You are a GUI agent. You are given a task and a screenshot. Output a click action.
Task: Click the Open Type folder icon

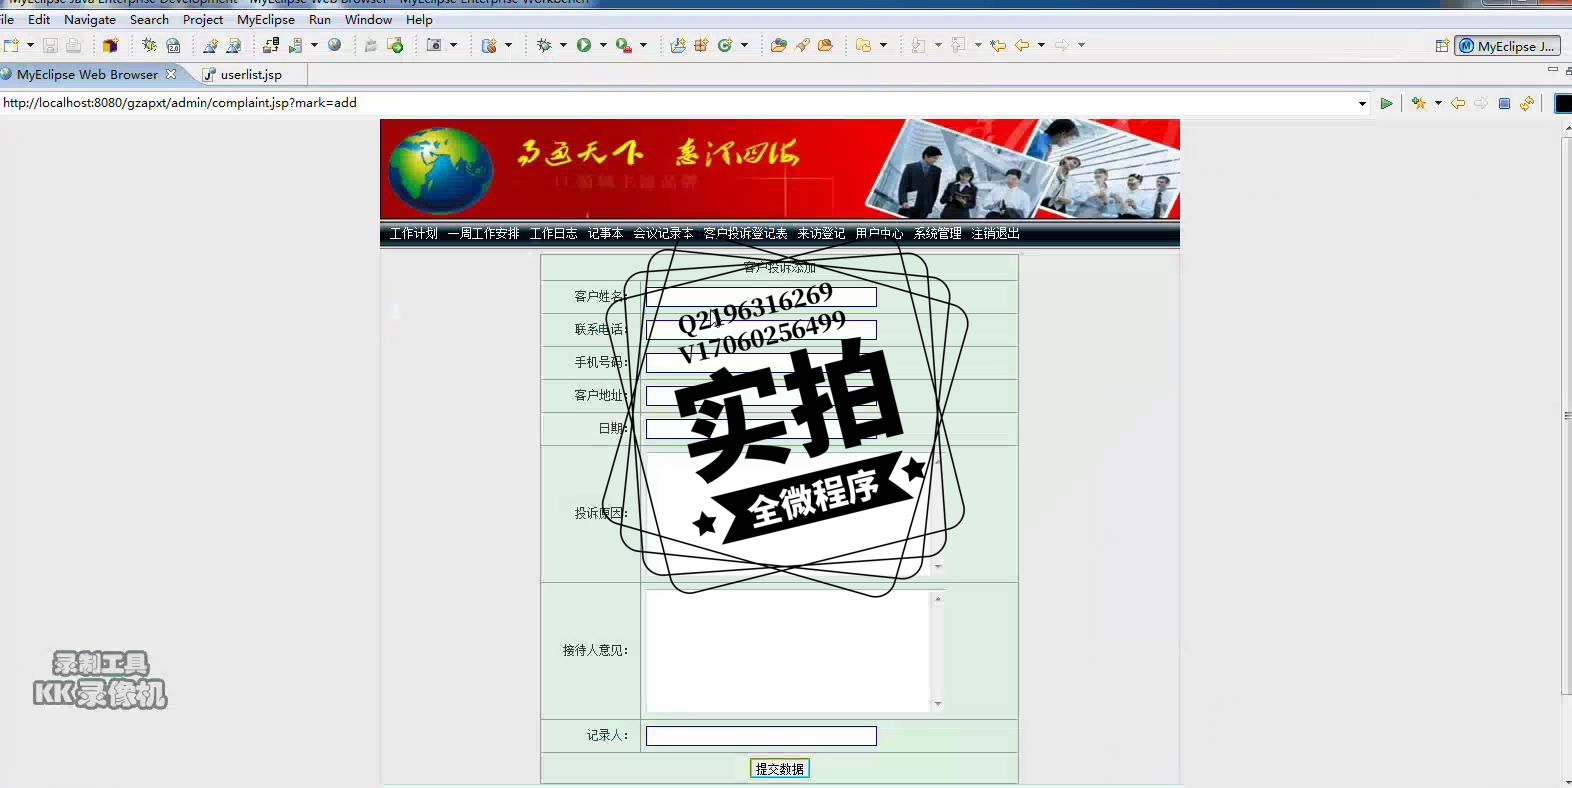(x=778, y=45)
